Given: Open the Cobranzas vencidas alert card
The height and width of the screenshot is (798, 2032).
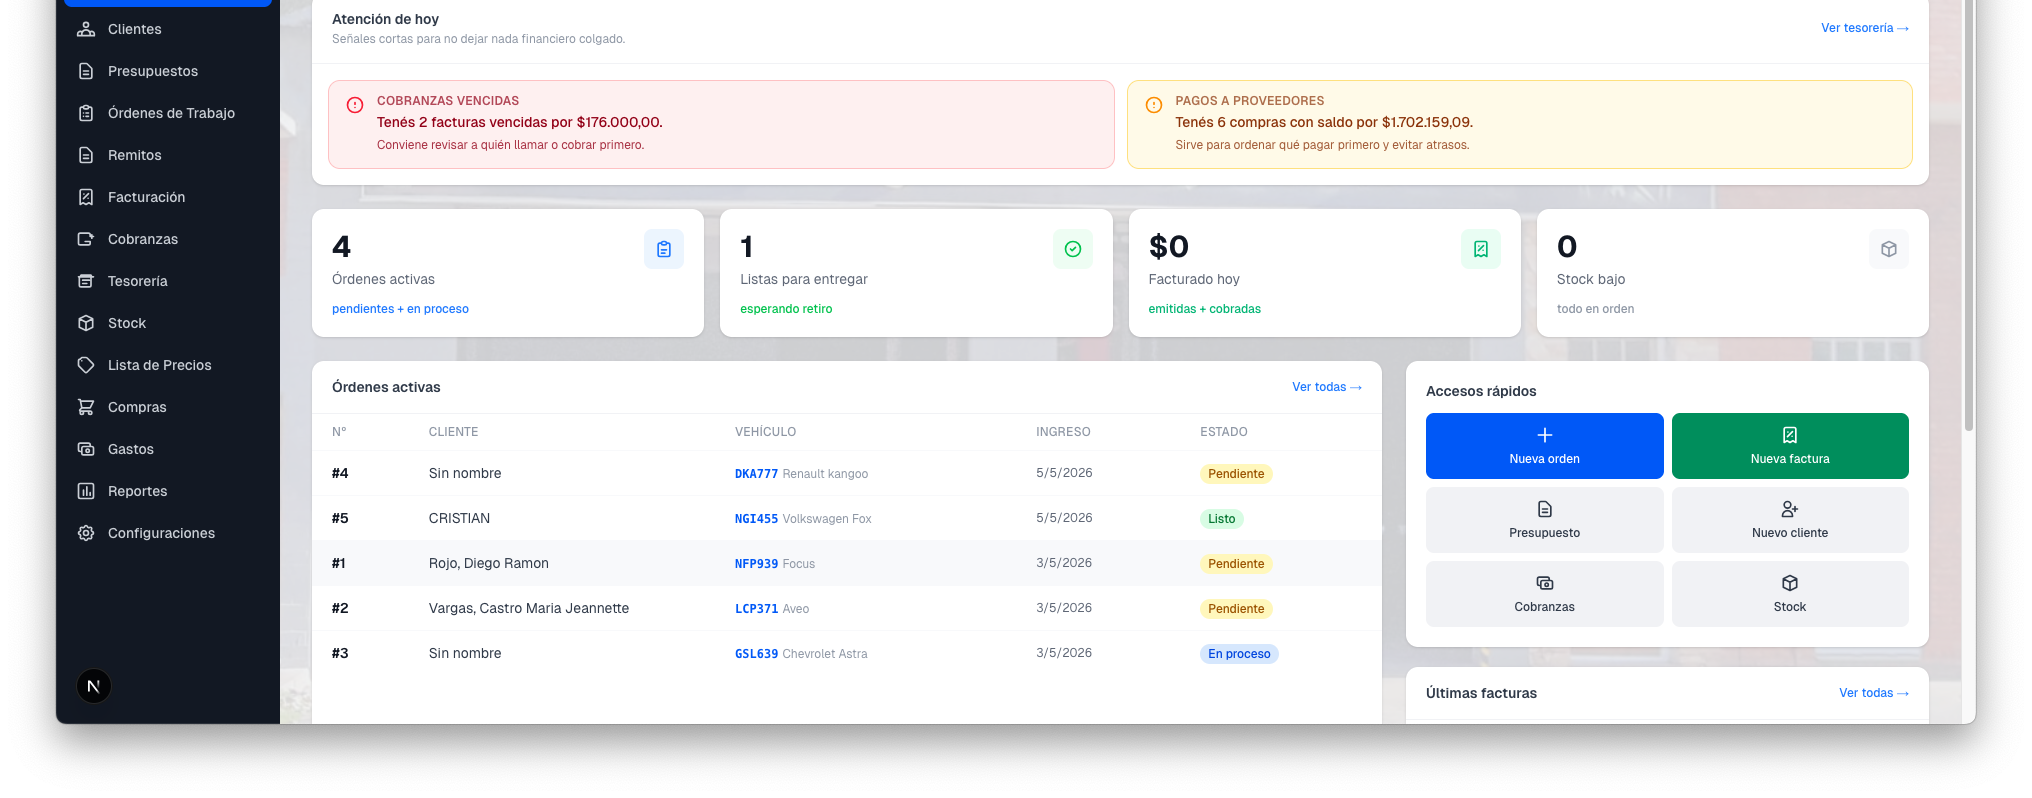Looking at the screenshot, I should tap(721, 124).
